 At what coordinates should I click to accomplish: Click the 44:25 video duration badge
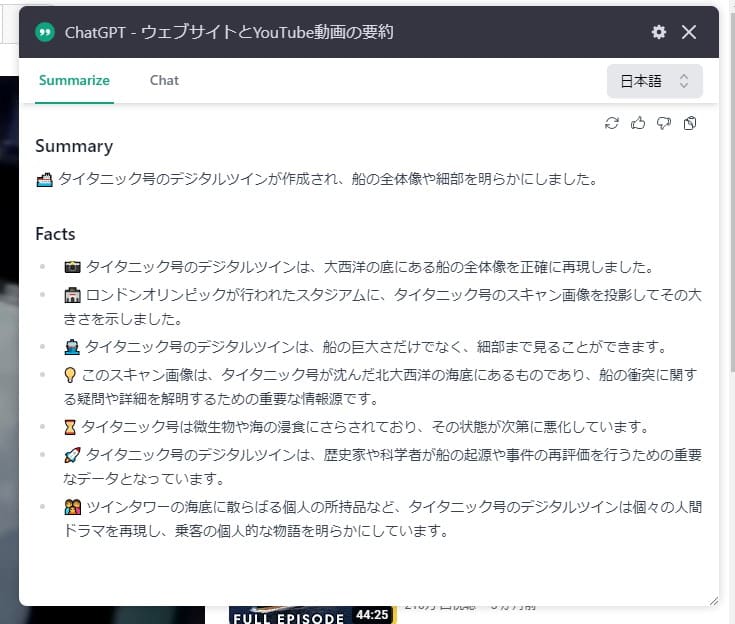[x=372, y=615]
